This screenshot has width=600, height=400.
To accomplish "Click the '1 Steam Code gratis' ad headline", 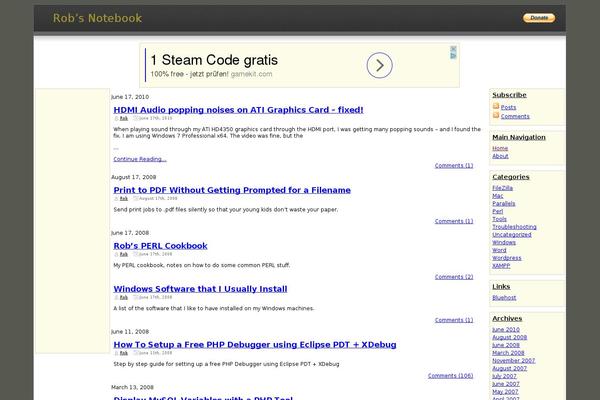I will (214, 60).
